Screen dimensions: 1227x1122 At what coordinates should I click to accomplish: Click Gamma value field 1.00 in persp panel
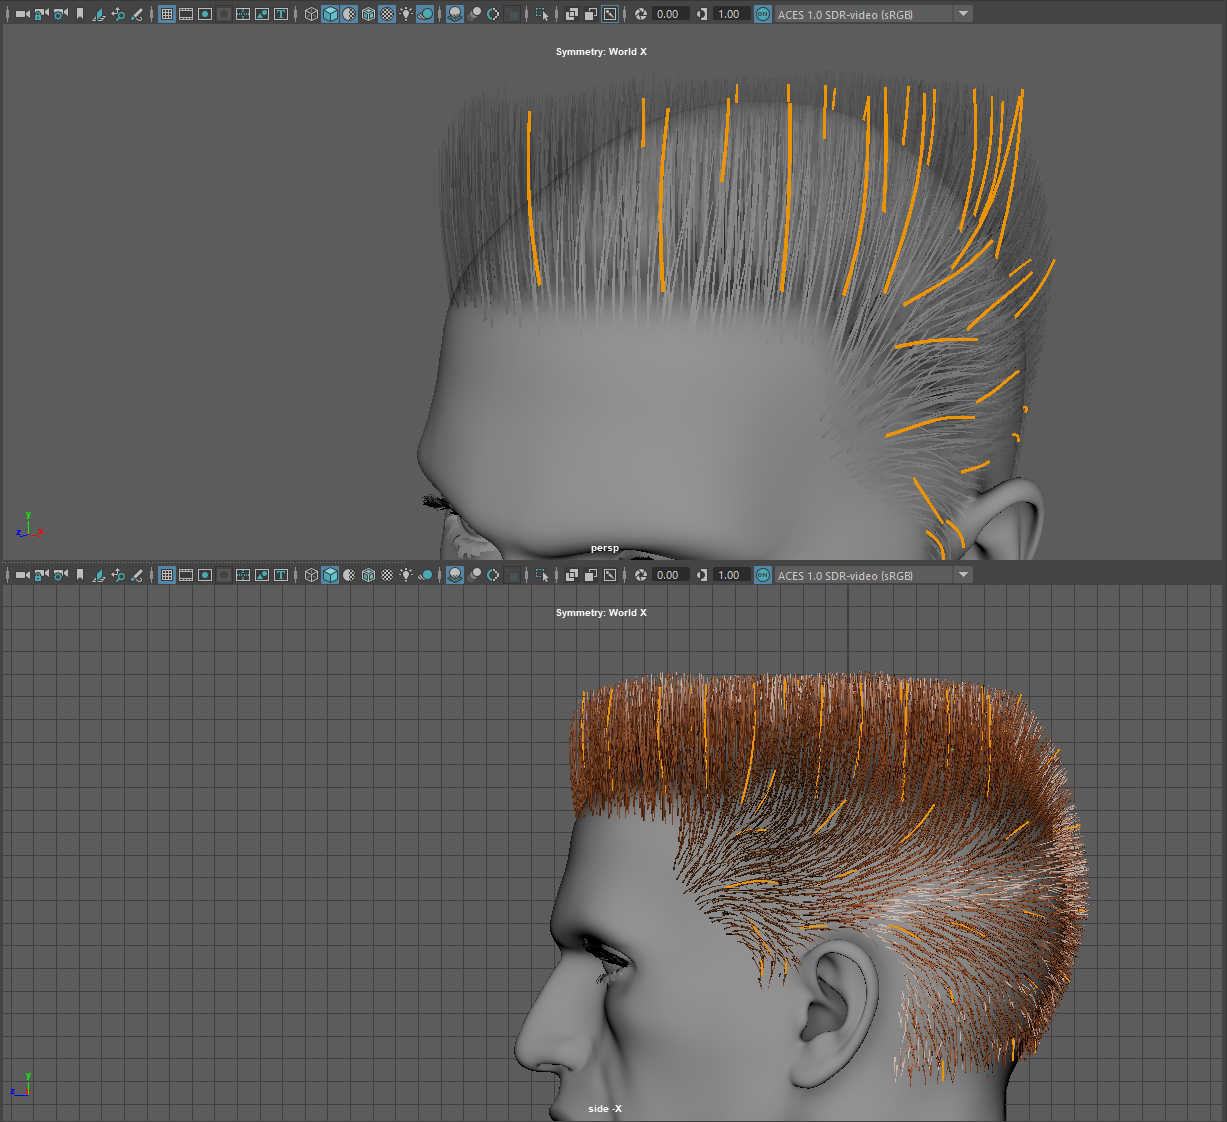(x=732, y=14)
